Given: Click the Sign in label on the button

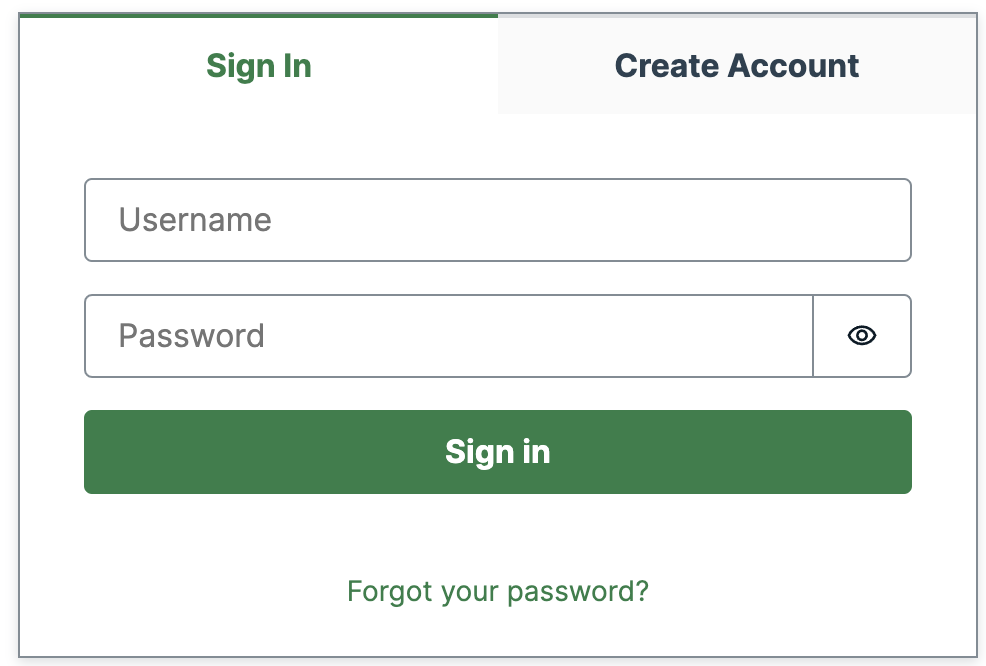Looking at the screenshot, I should pyautogui.click(x=497, y=452).
